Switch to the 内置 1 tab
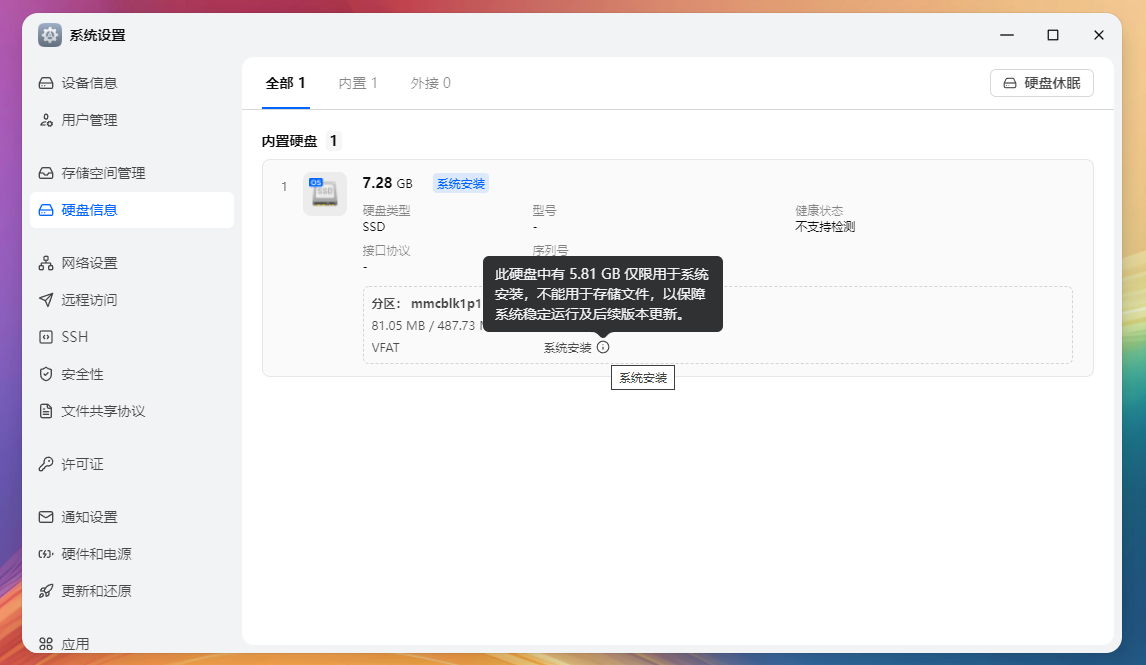Image resolution: width=1146 pixels, height=665 pixels. point(358,83)
